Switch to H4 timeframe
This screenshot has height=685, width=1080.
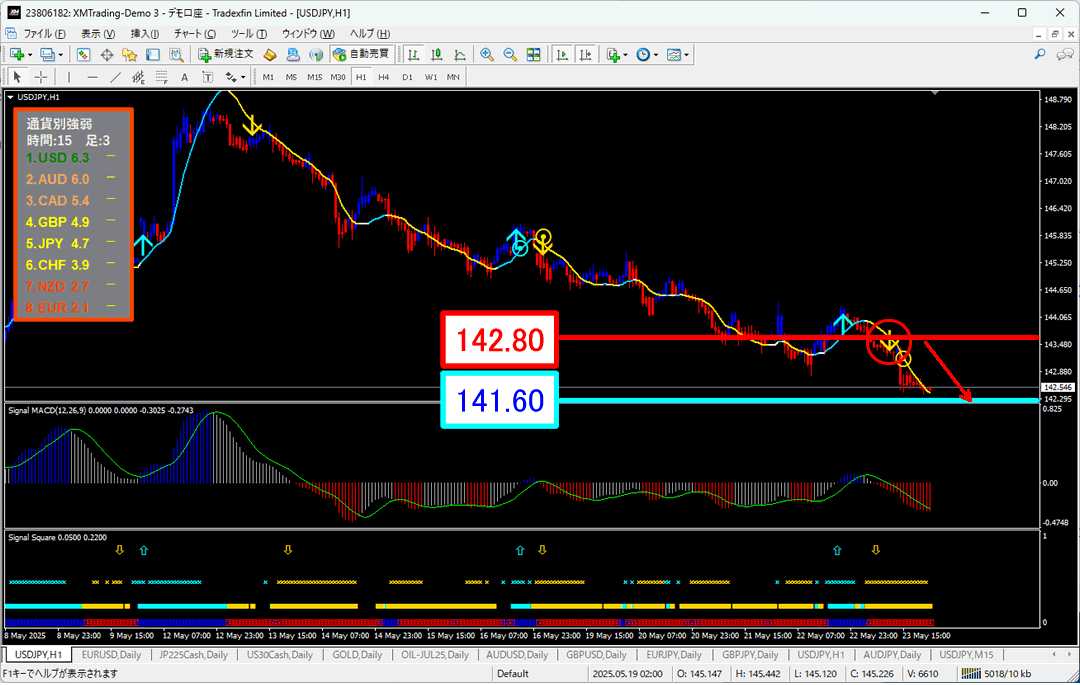pyautogui.click(x=384, y=77)
